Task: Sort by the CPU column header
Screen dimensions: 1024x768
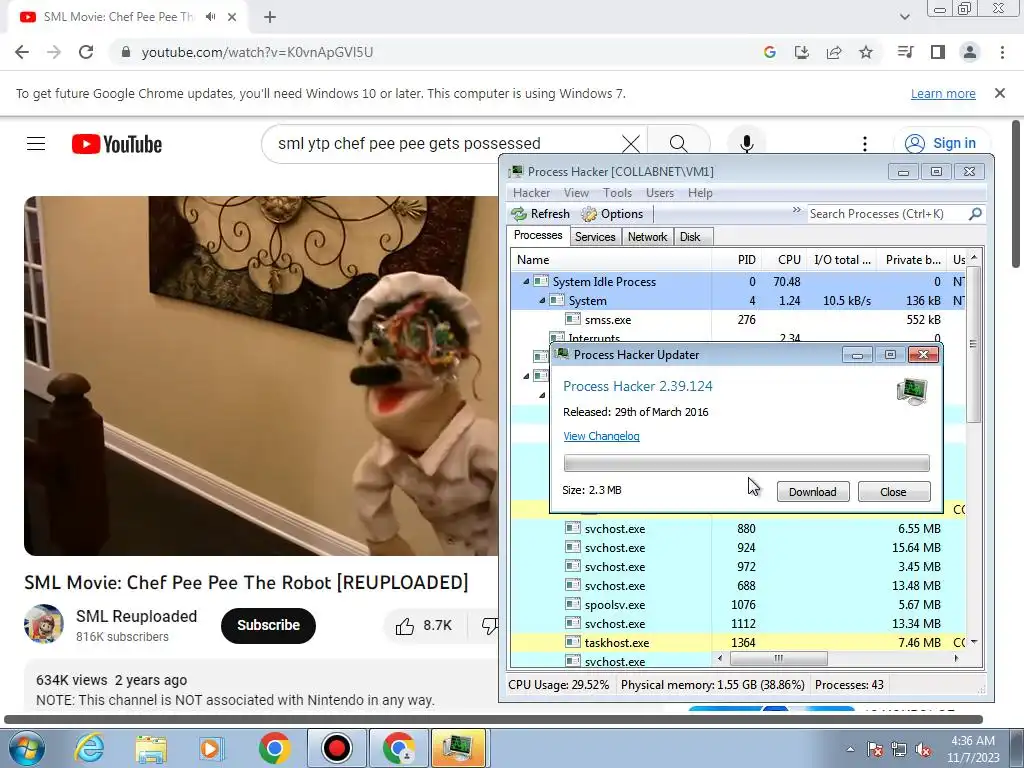Action: [x=784, y=260]
